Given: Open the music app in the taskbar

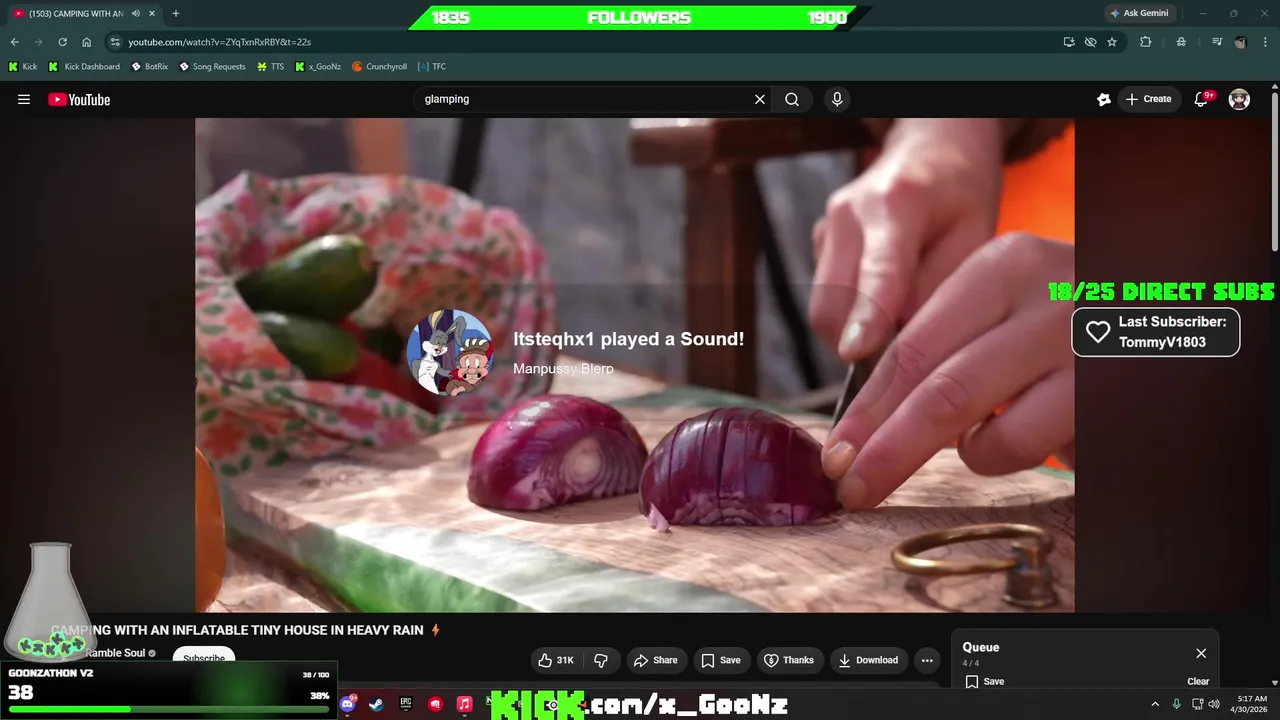Looking at the screenshot, I should (464, 704).
